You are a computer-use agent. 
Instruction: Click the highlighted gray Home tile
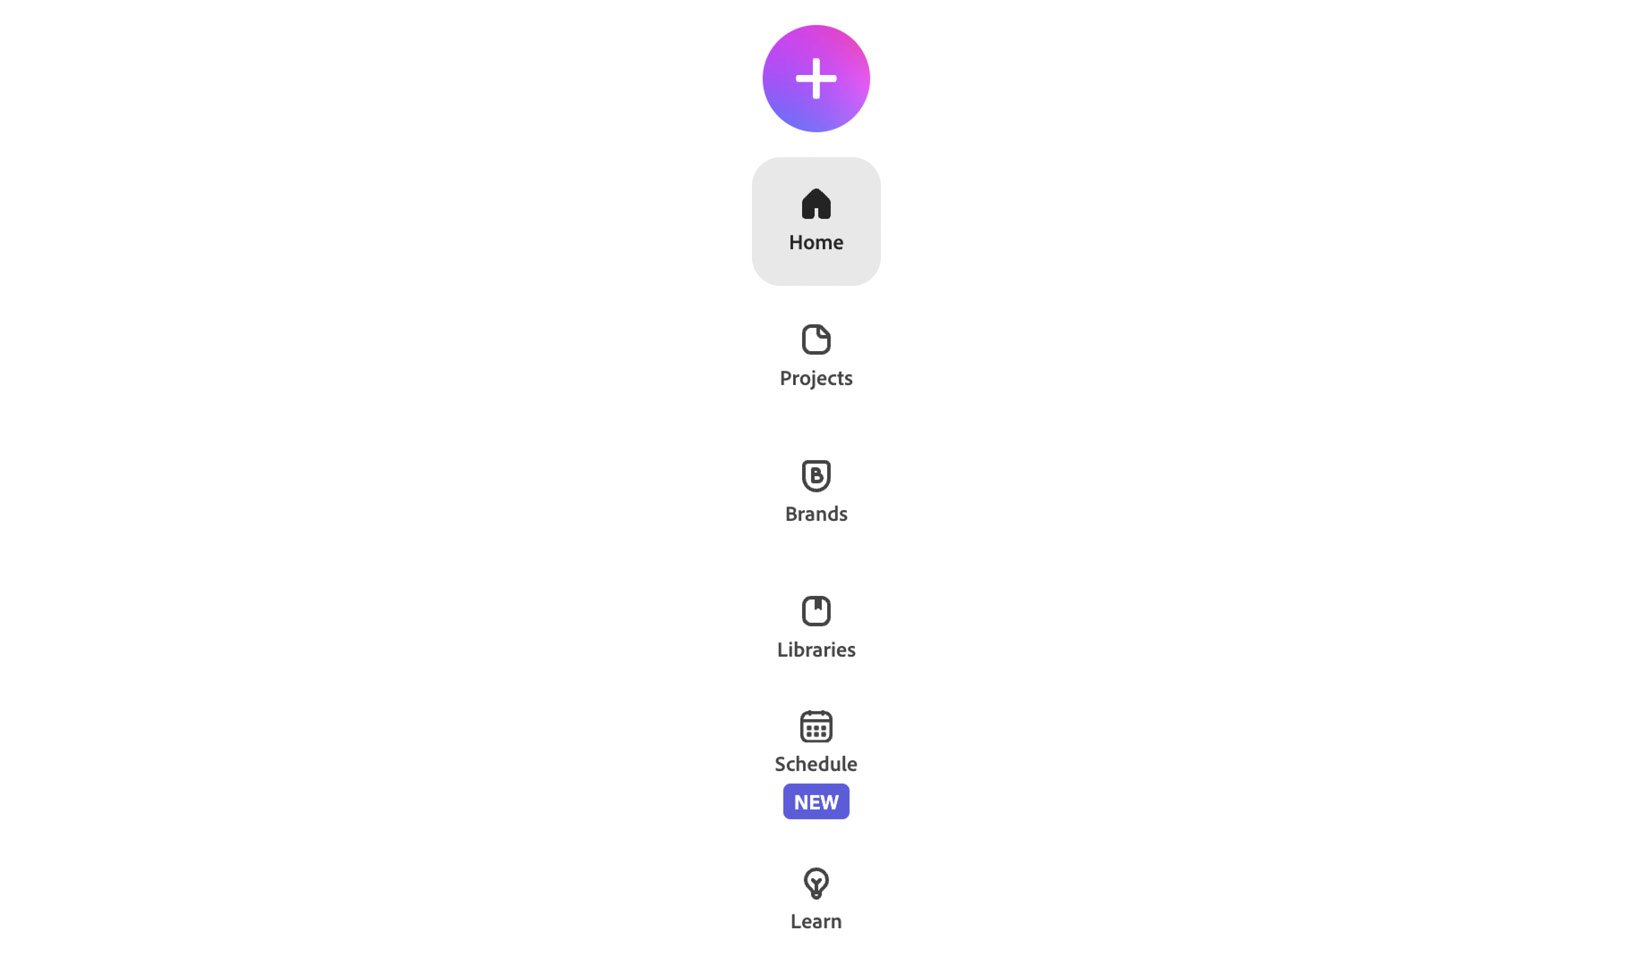pos(816,221)
